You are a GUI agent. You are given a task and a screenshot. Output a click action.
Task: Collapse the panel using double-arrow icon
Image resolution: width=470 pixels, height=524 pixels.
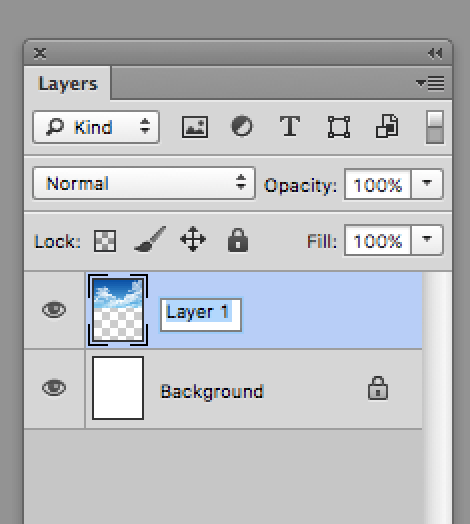435,53
